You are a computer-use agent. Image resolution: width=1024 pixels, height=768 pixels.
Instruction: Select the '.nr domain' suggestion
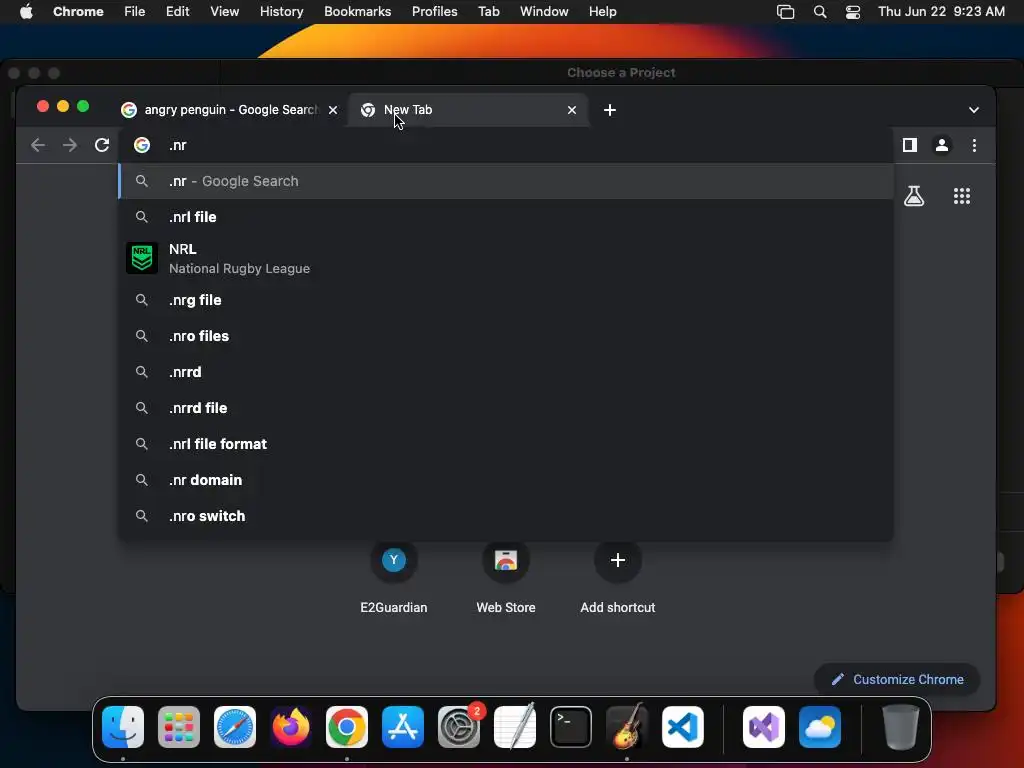(505, 479)
